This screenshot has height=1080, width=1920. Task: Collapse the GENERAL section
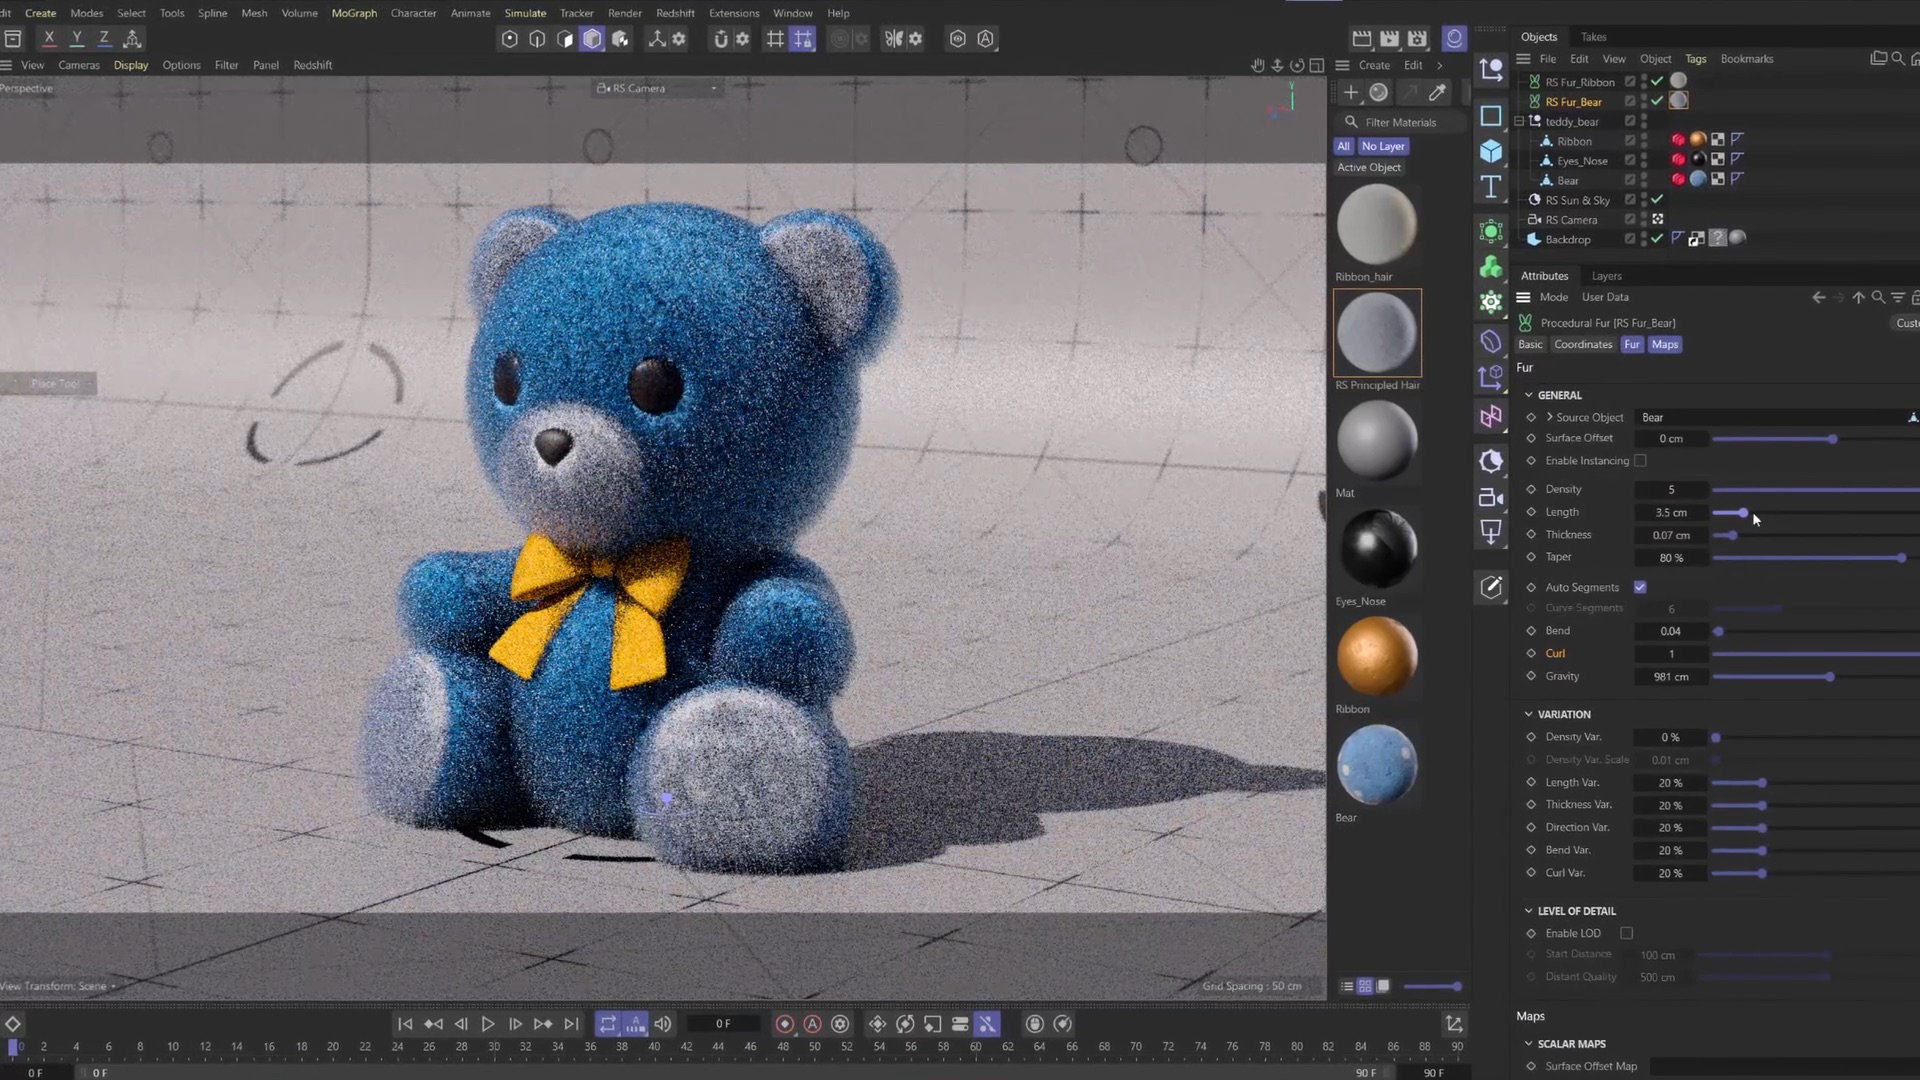(1528, 395)
